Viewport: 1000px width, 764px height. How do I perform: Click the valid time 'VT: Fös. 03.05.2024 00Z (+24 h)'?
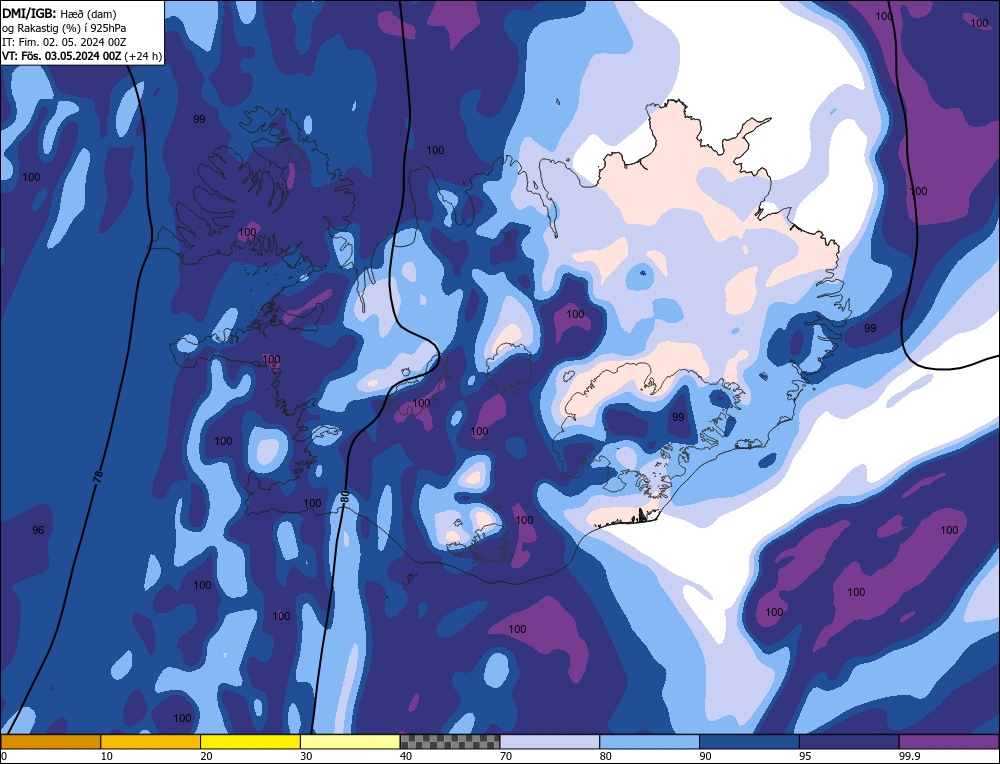(82, 56)
